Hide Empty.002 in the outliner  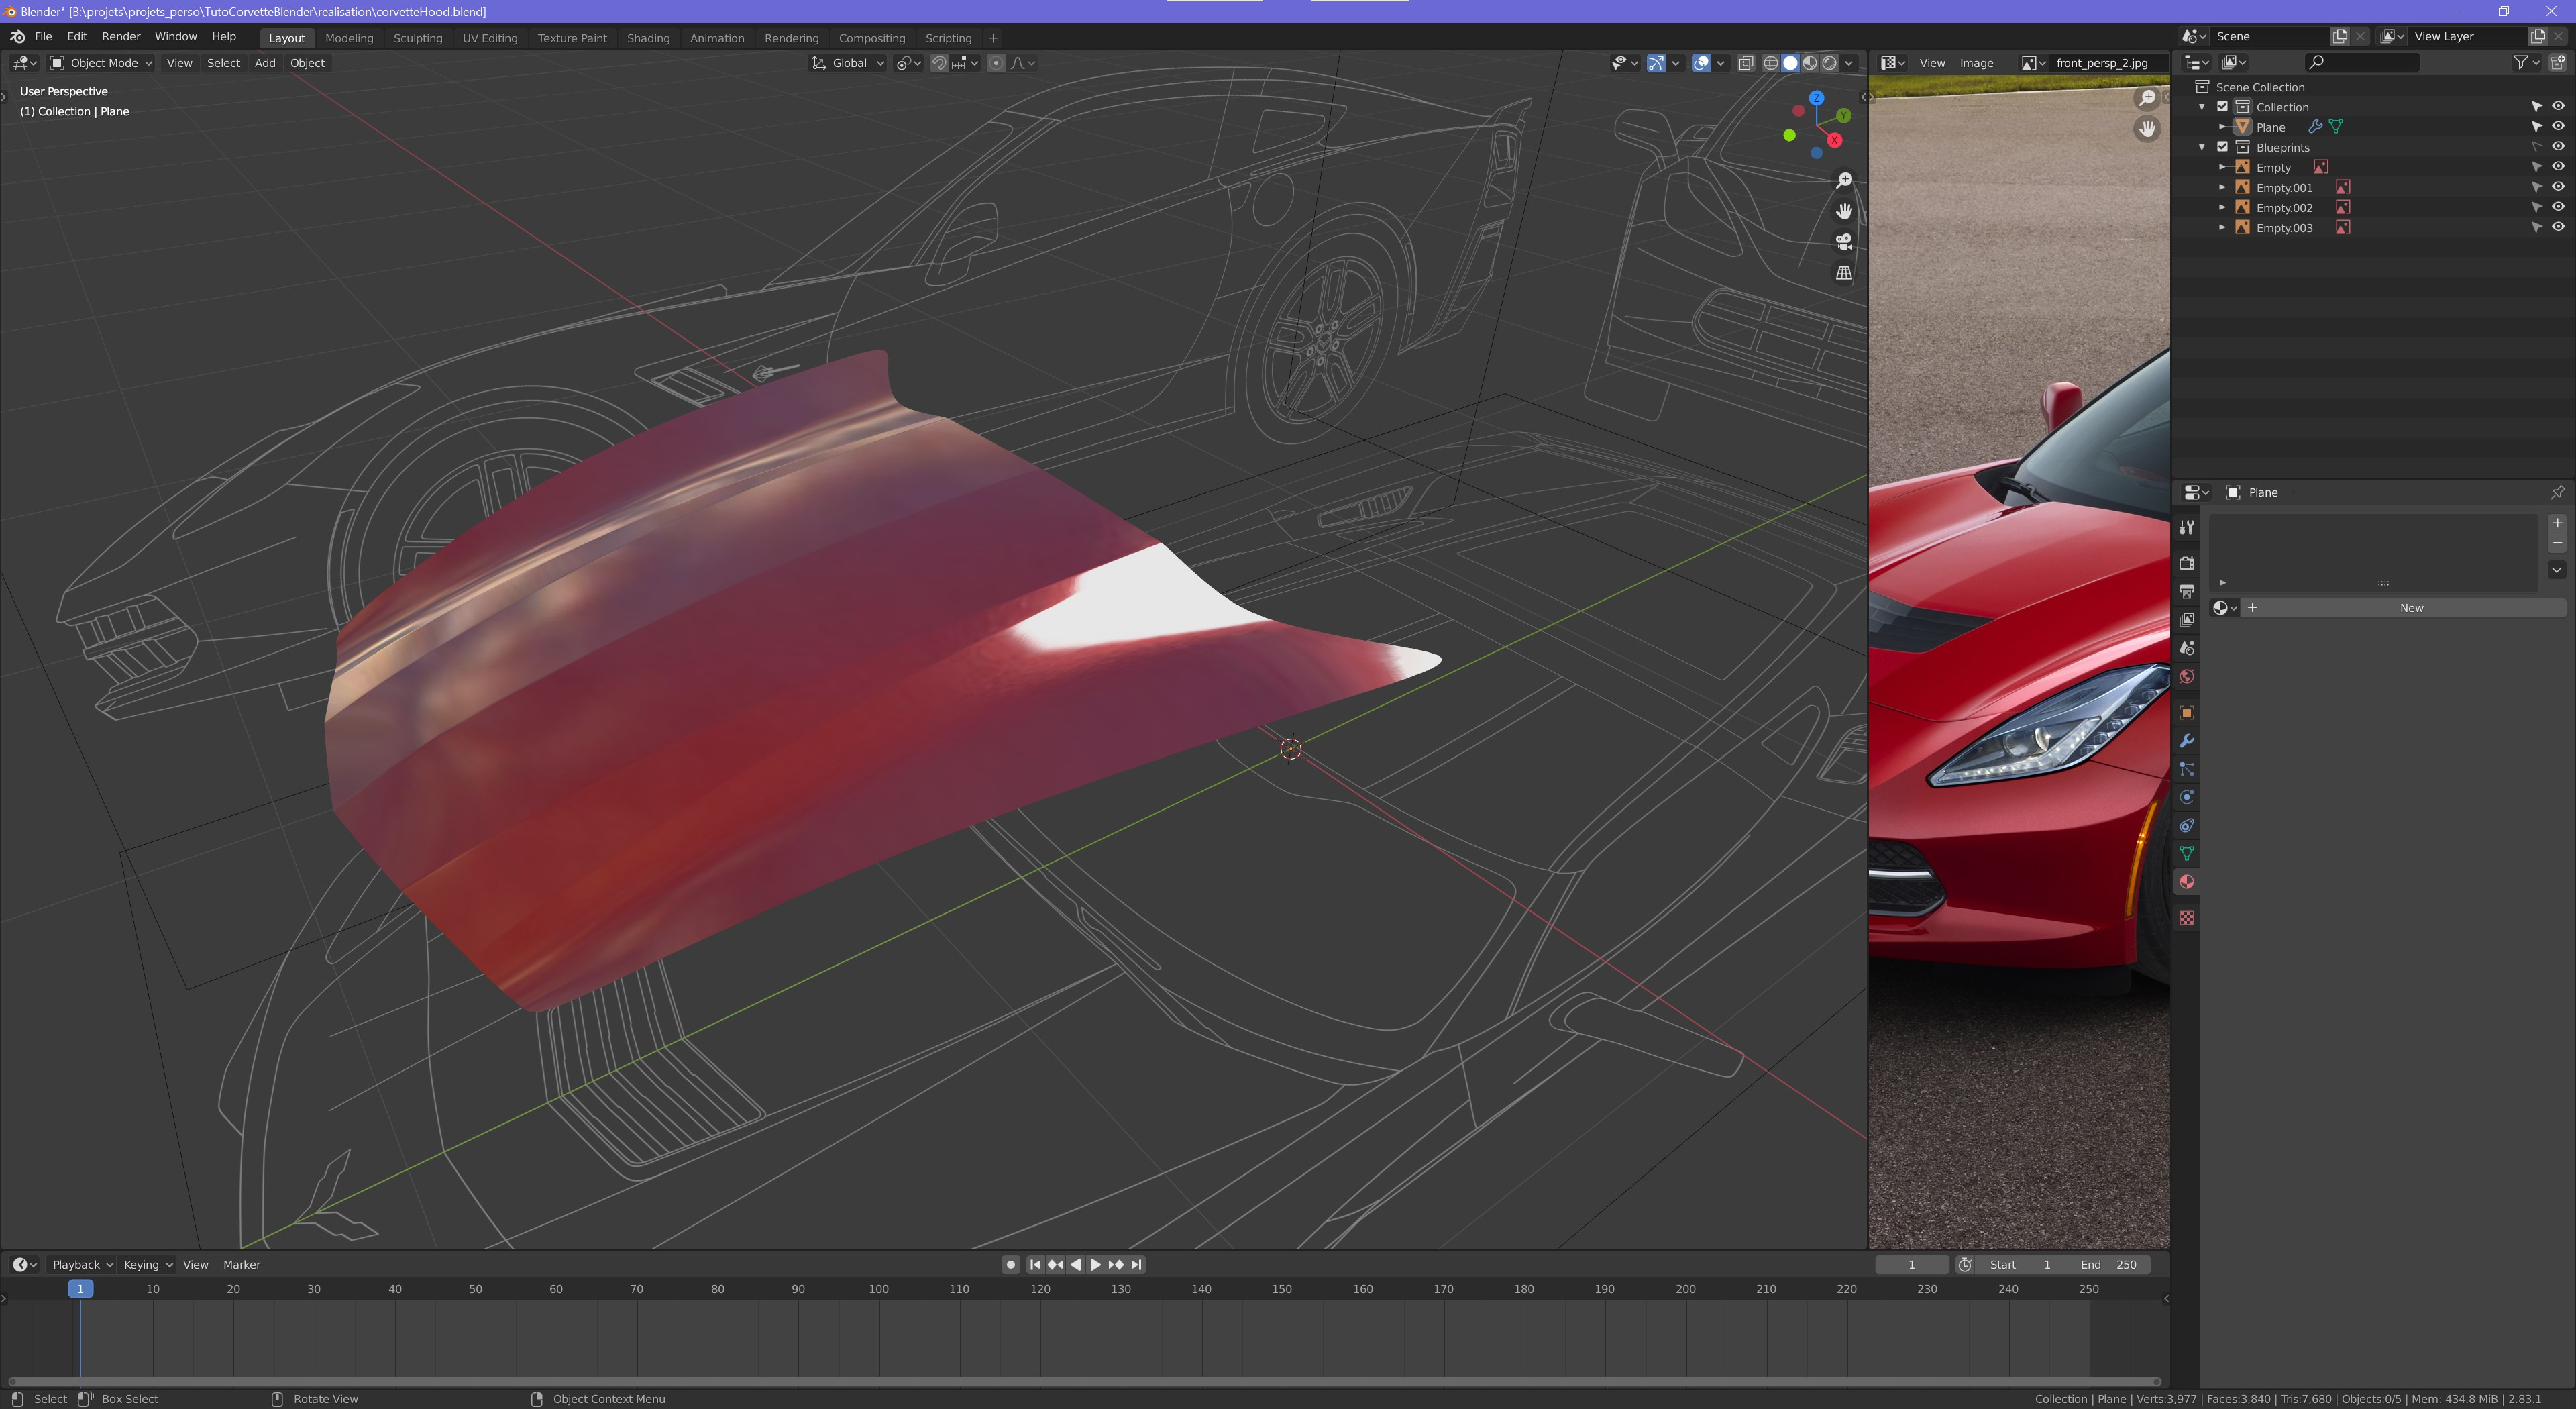pos(2558,207)
